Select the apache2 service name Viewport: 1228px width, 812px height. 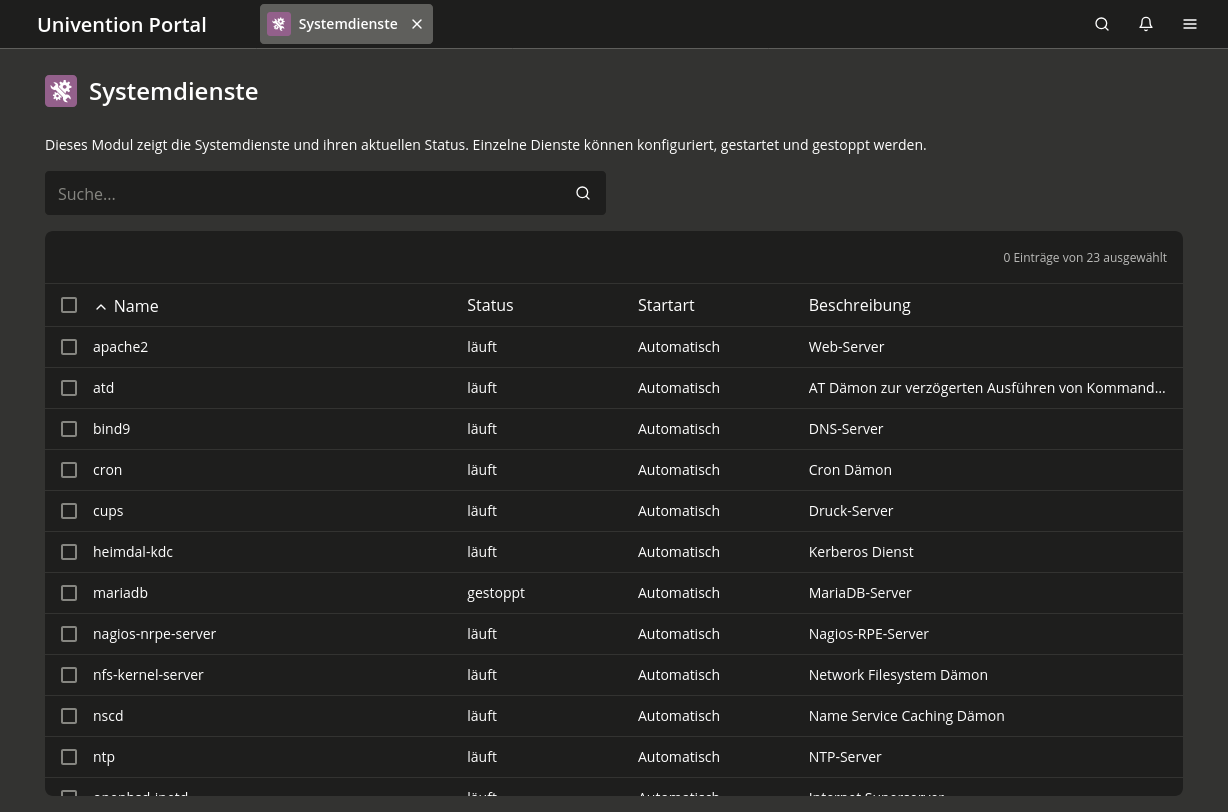[x=120, y=347]
